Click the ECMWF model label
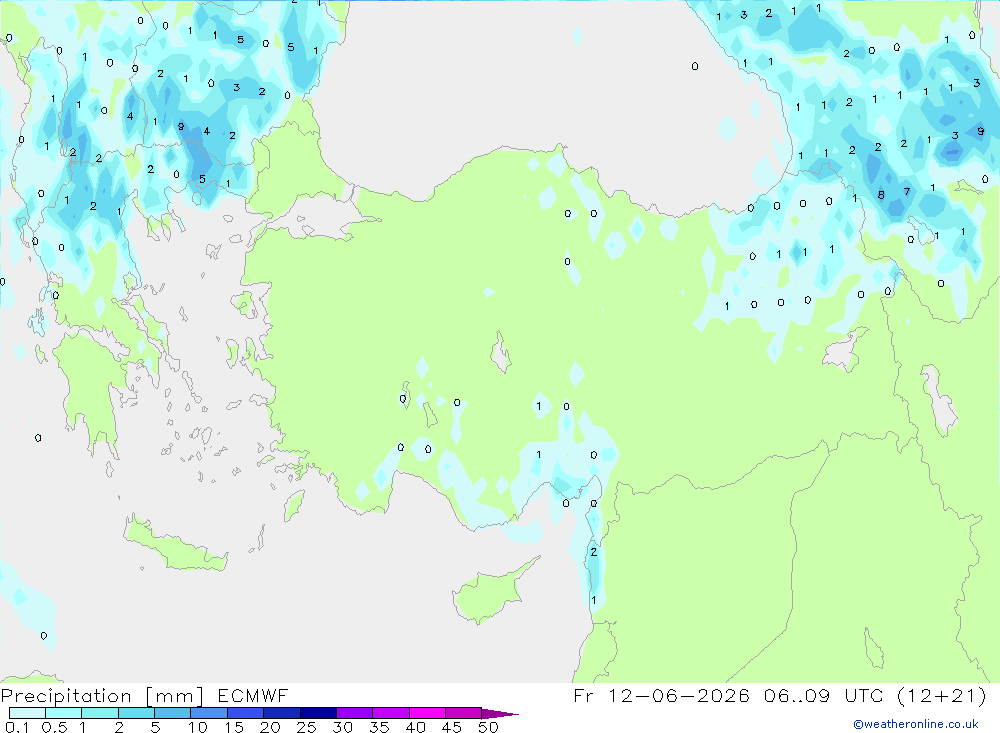The image size is (1000, 733). 253,696
